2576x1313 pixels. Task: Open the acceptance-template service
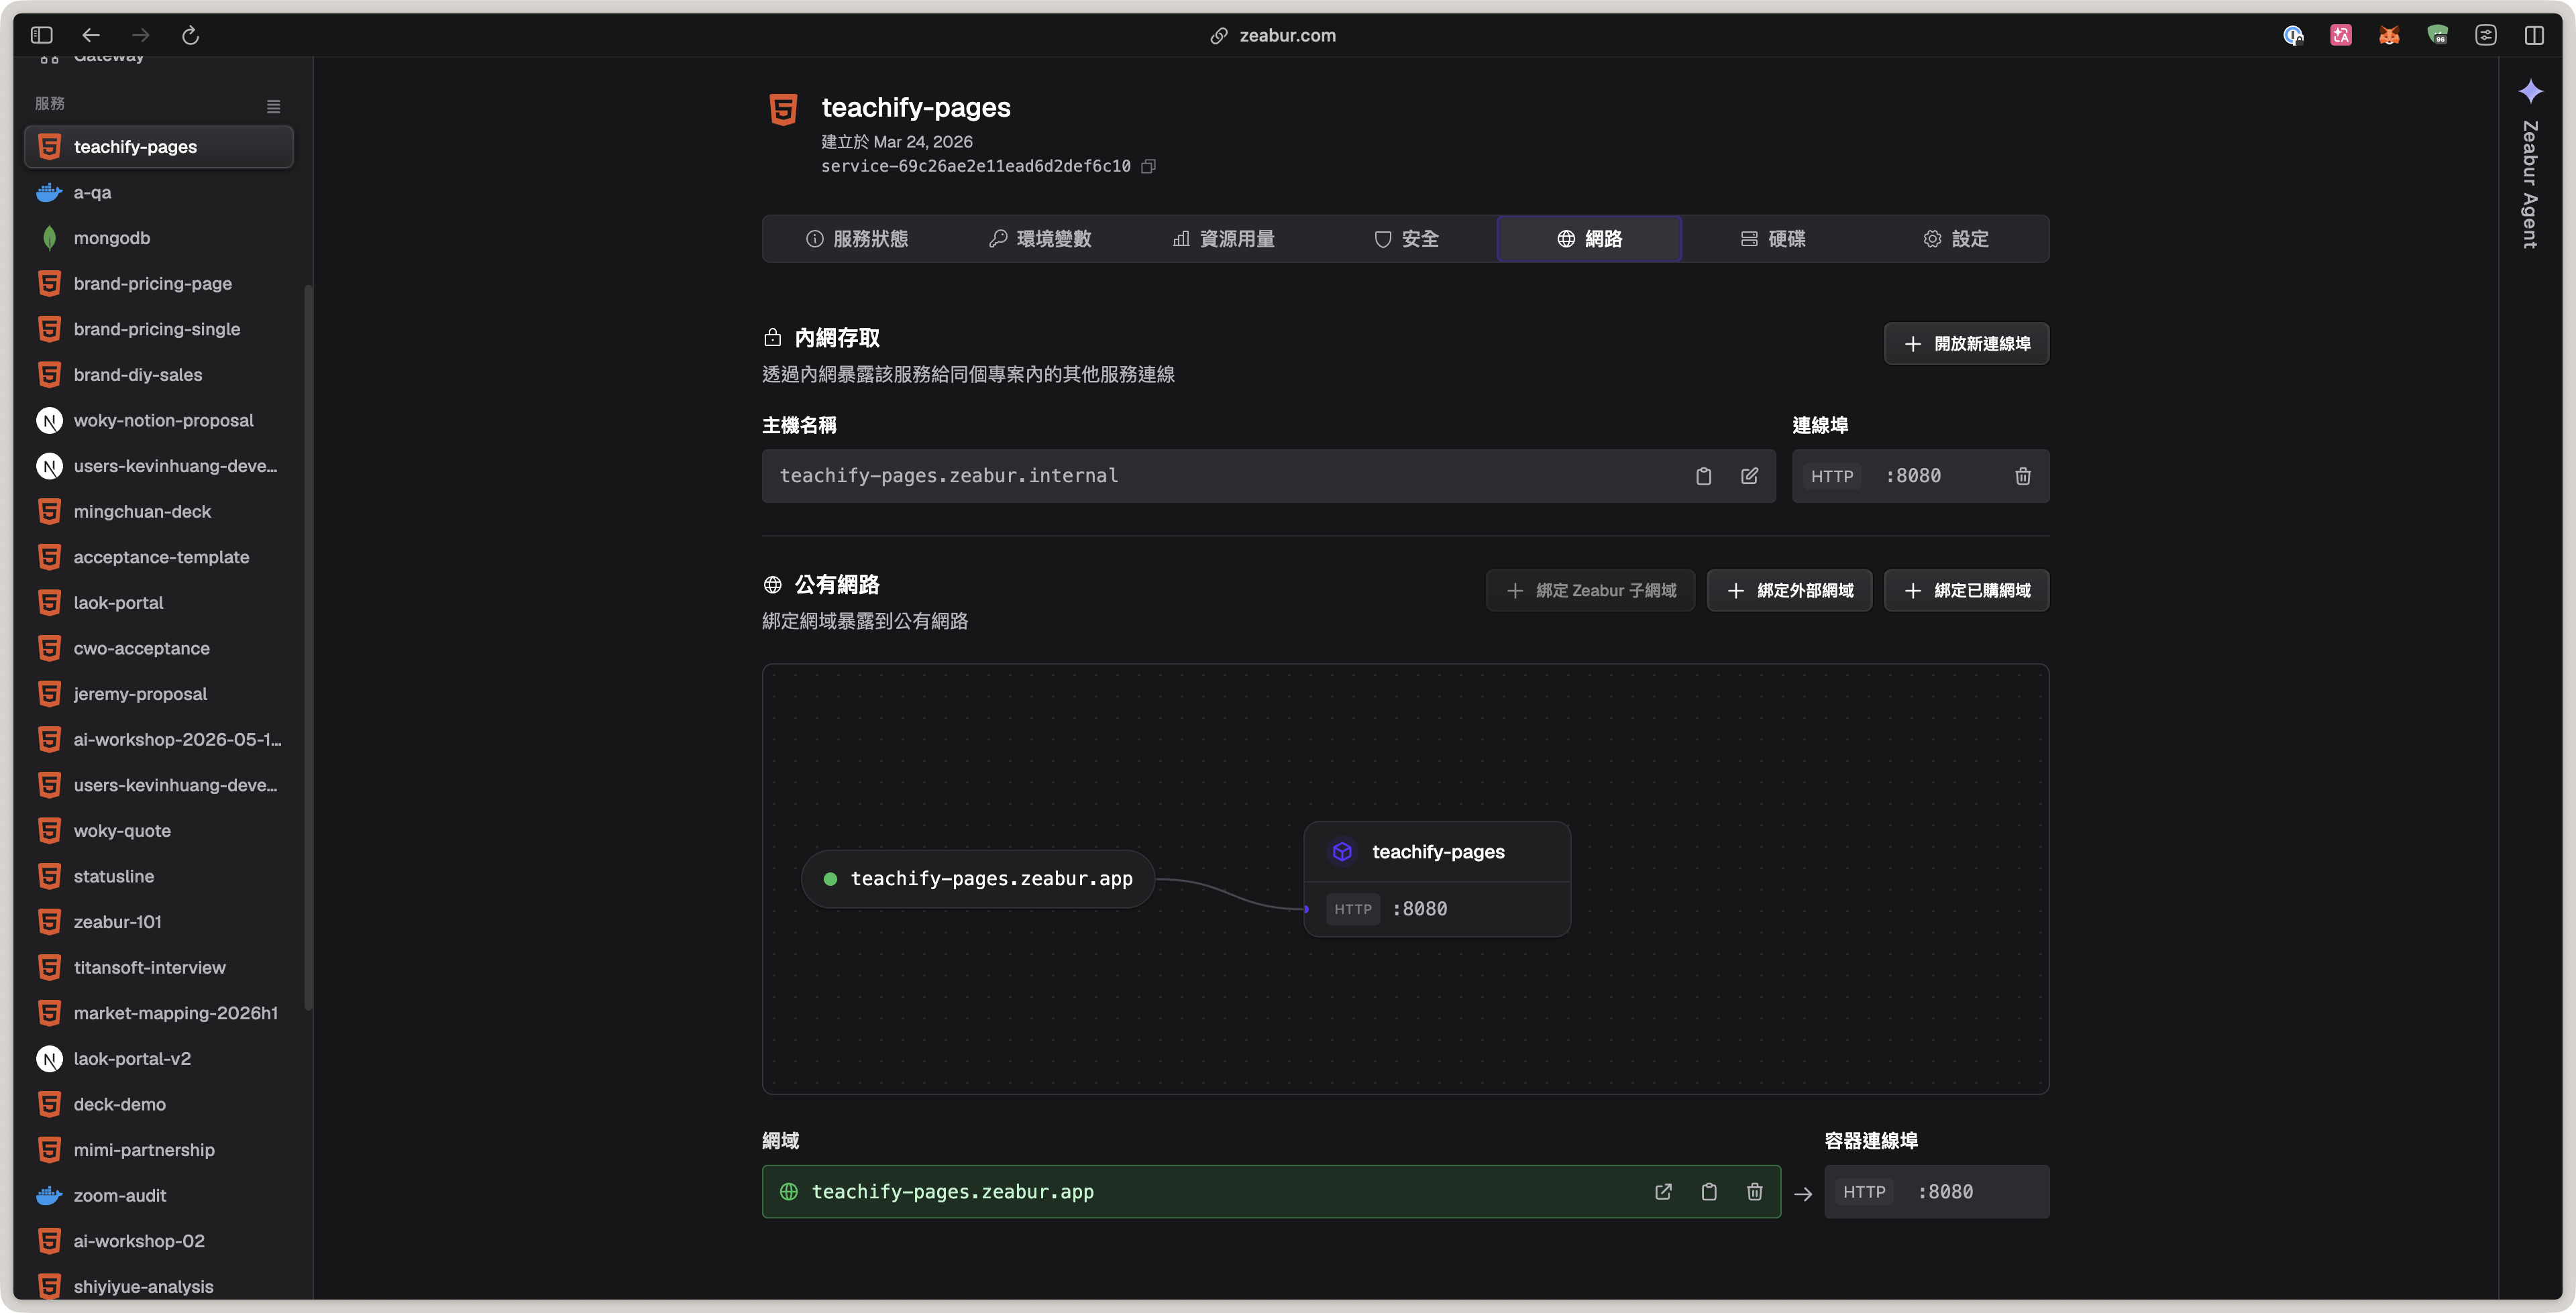click(x=159, y=557)
